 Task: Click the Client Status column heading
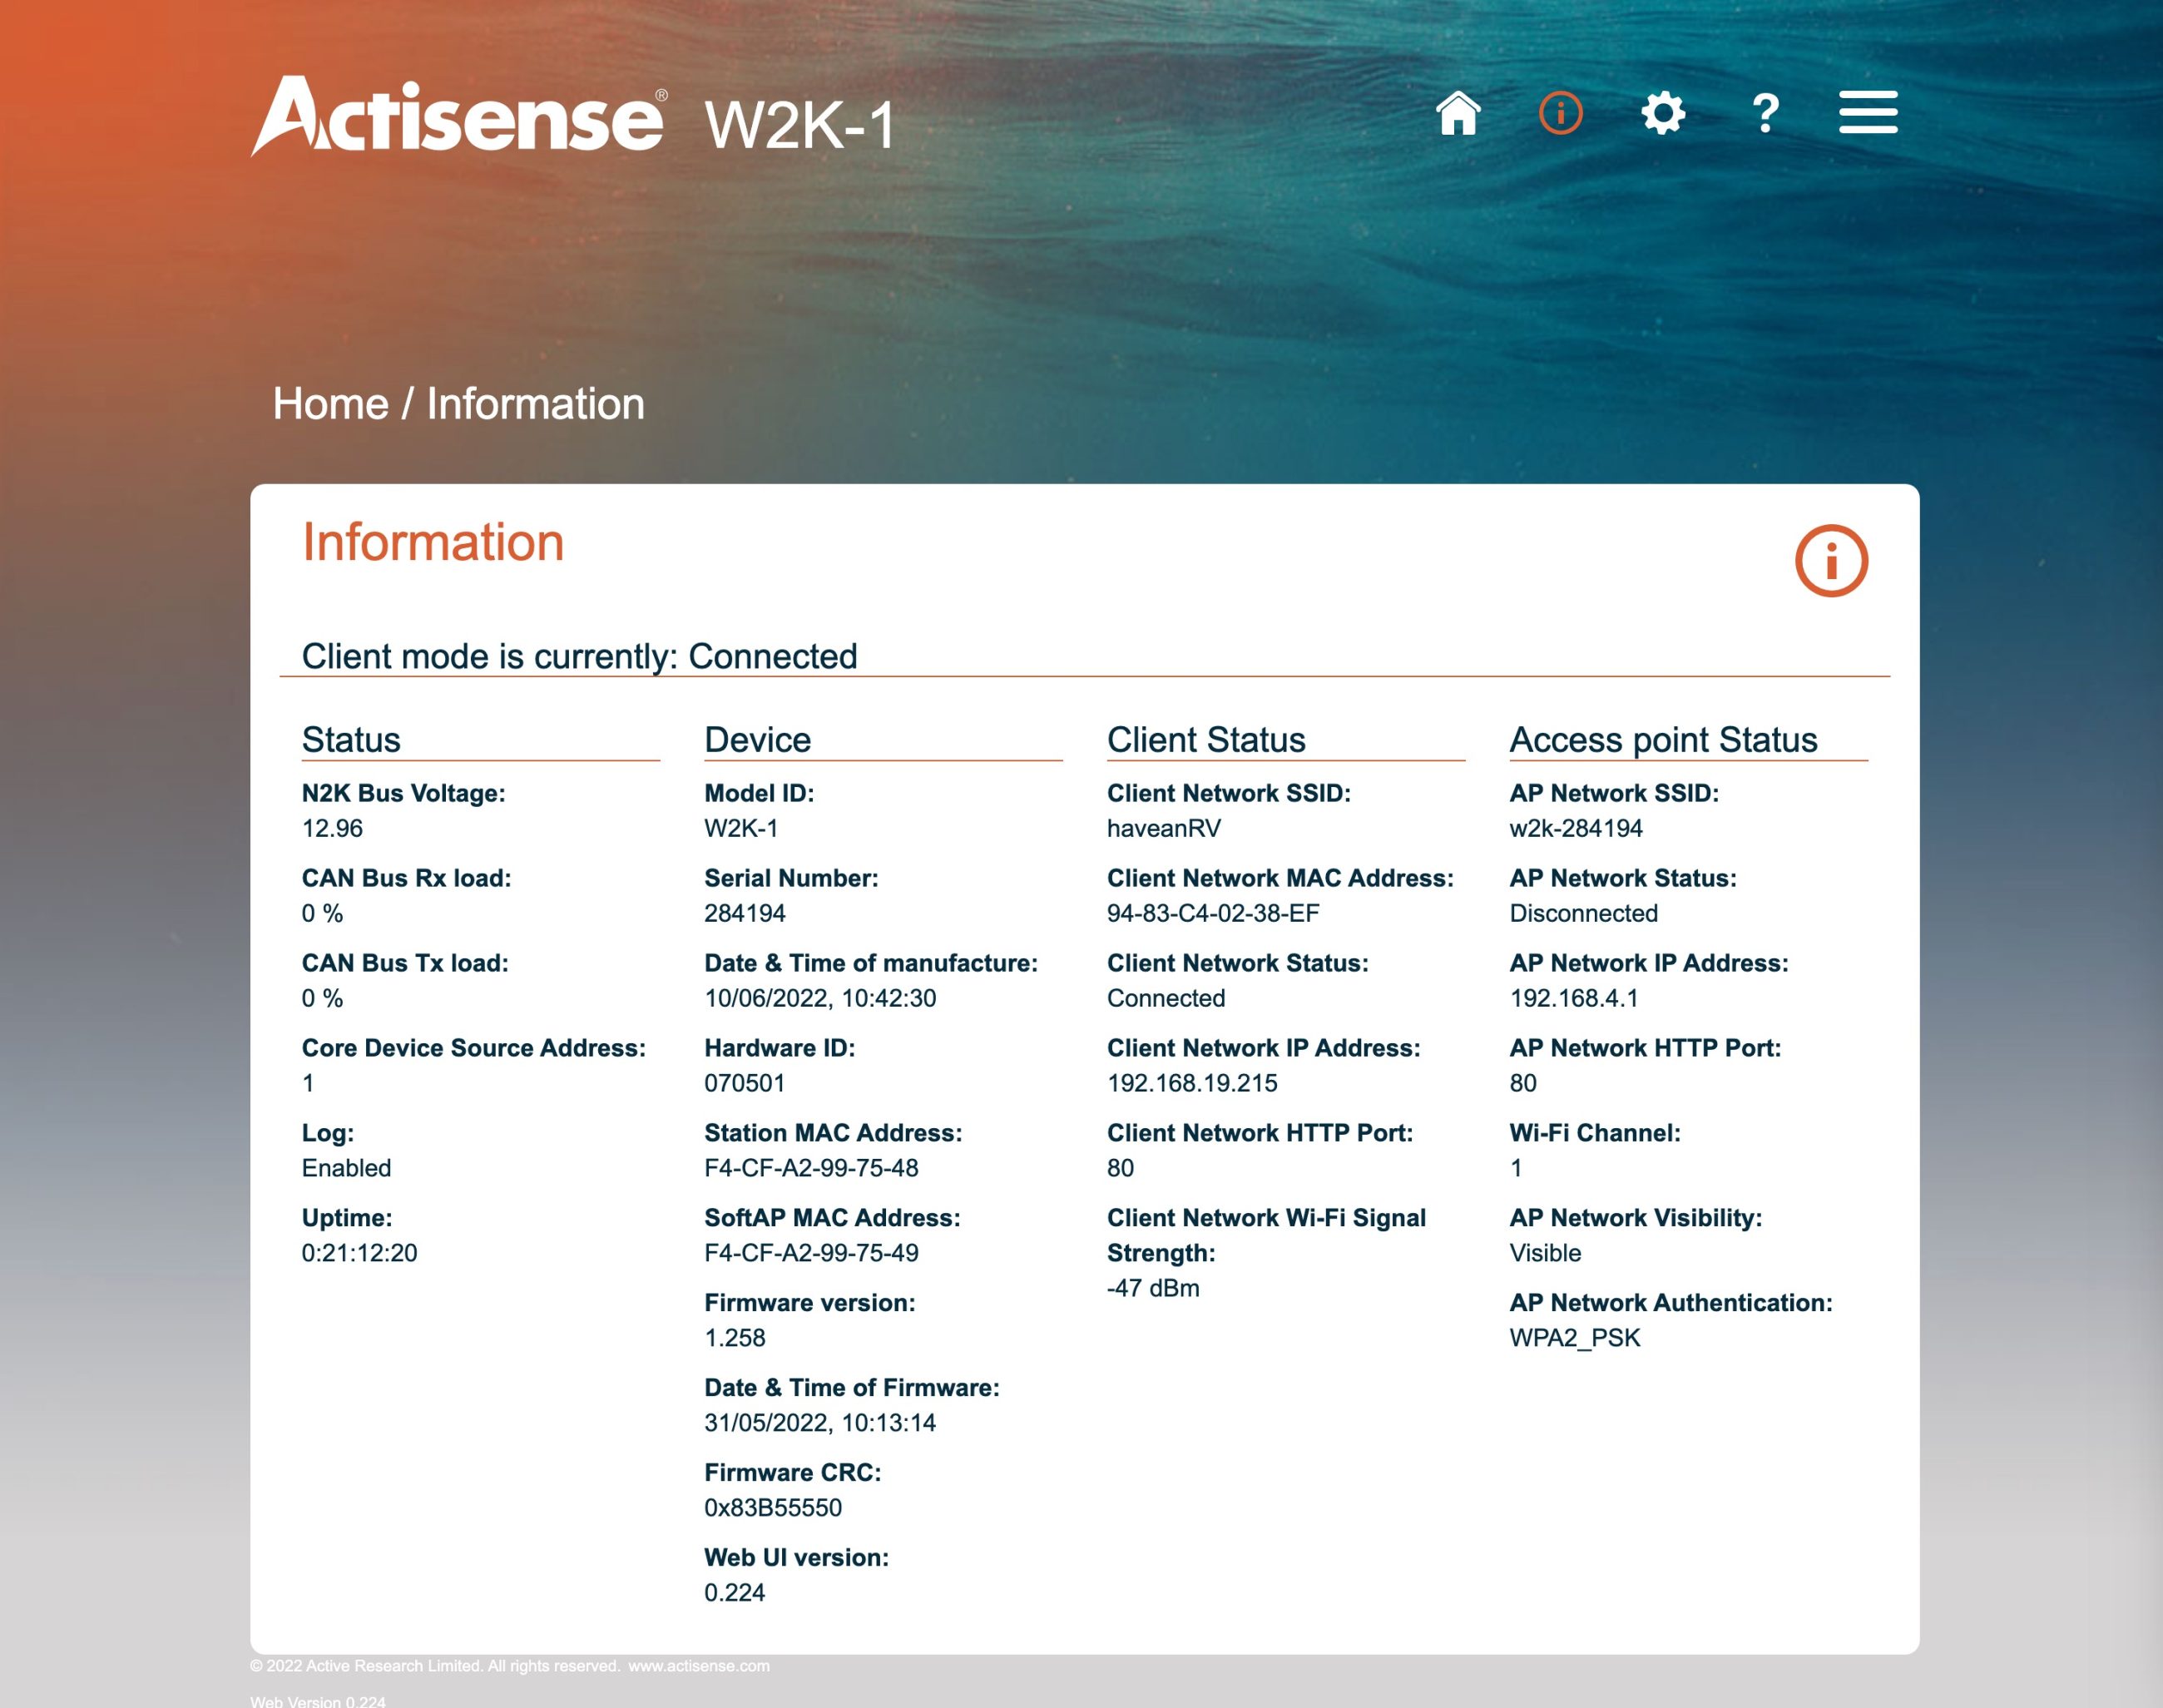click(x=1206, y=739)
